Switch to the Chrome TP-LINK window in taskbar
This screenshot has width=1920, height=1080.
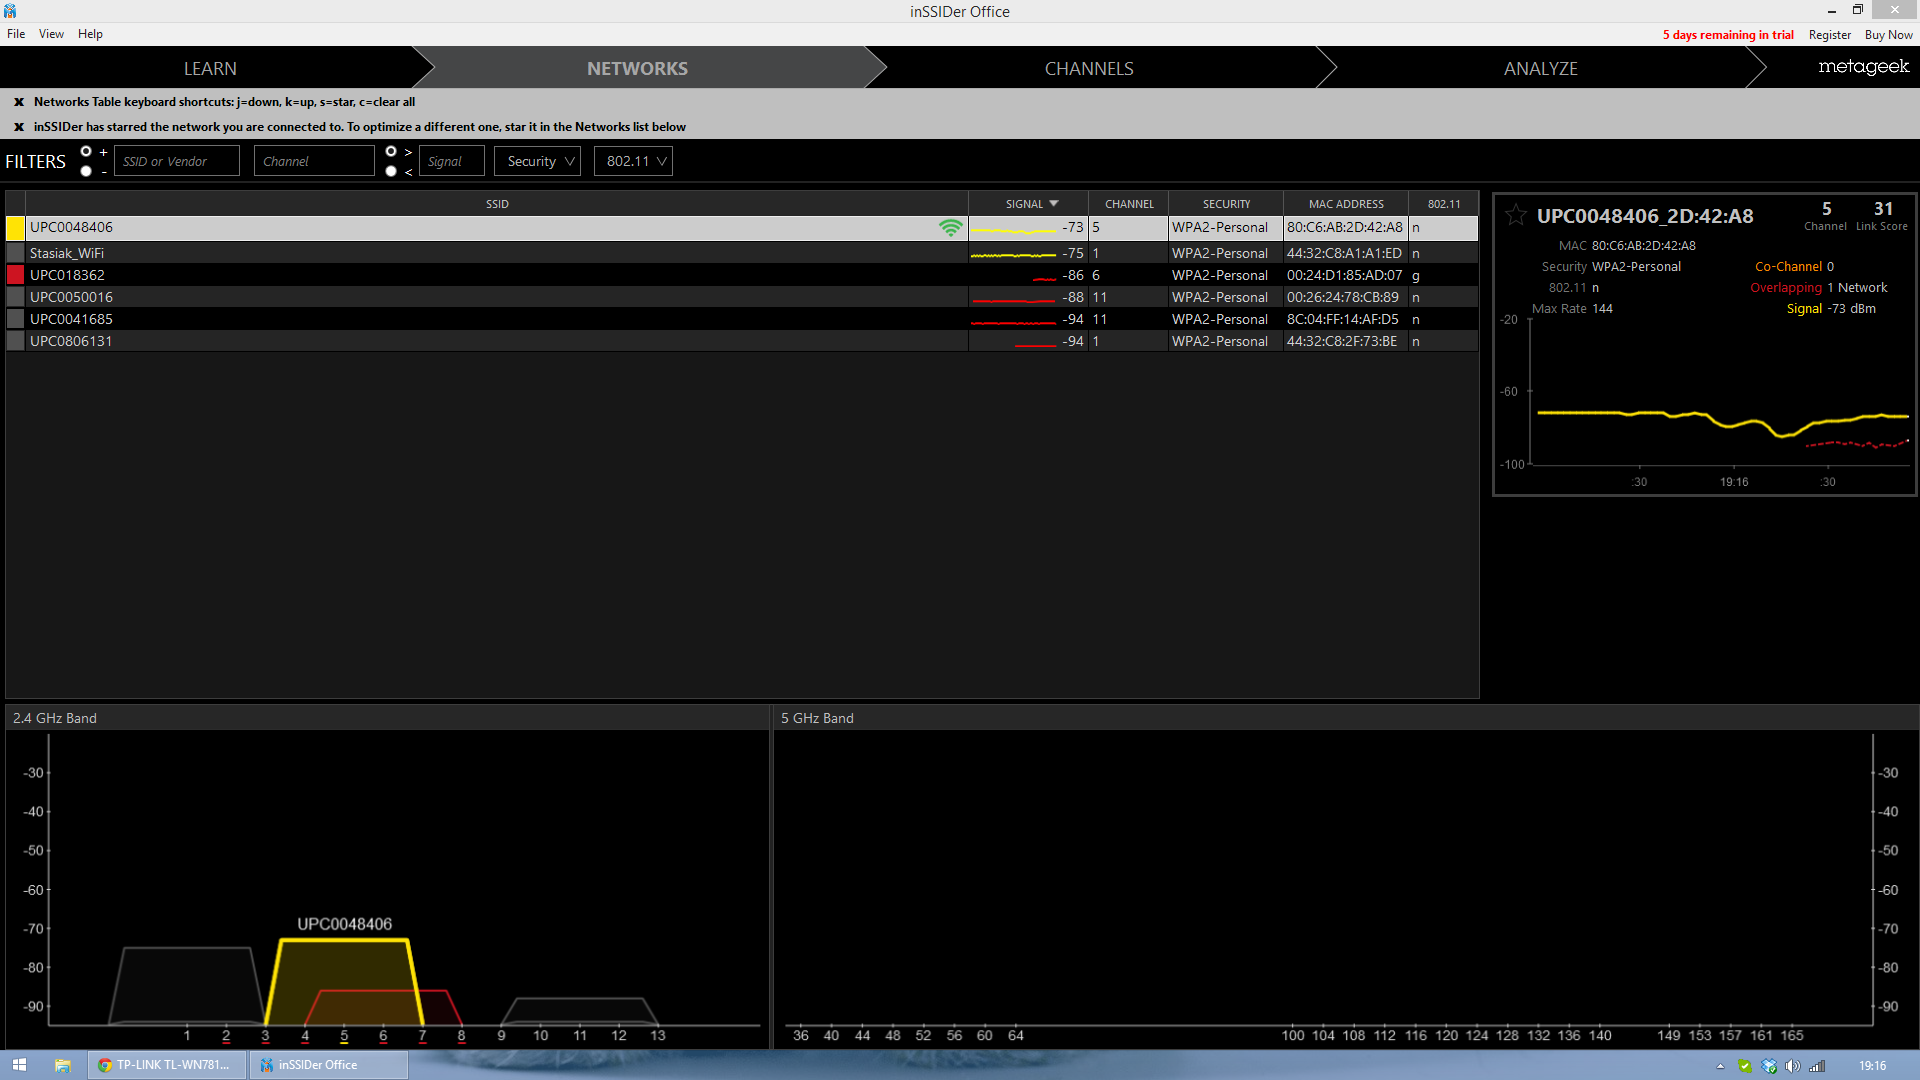[x=168, y=1065]
